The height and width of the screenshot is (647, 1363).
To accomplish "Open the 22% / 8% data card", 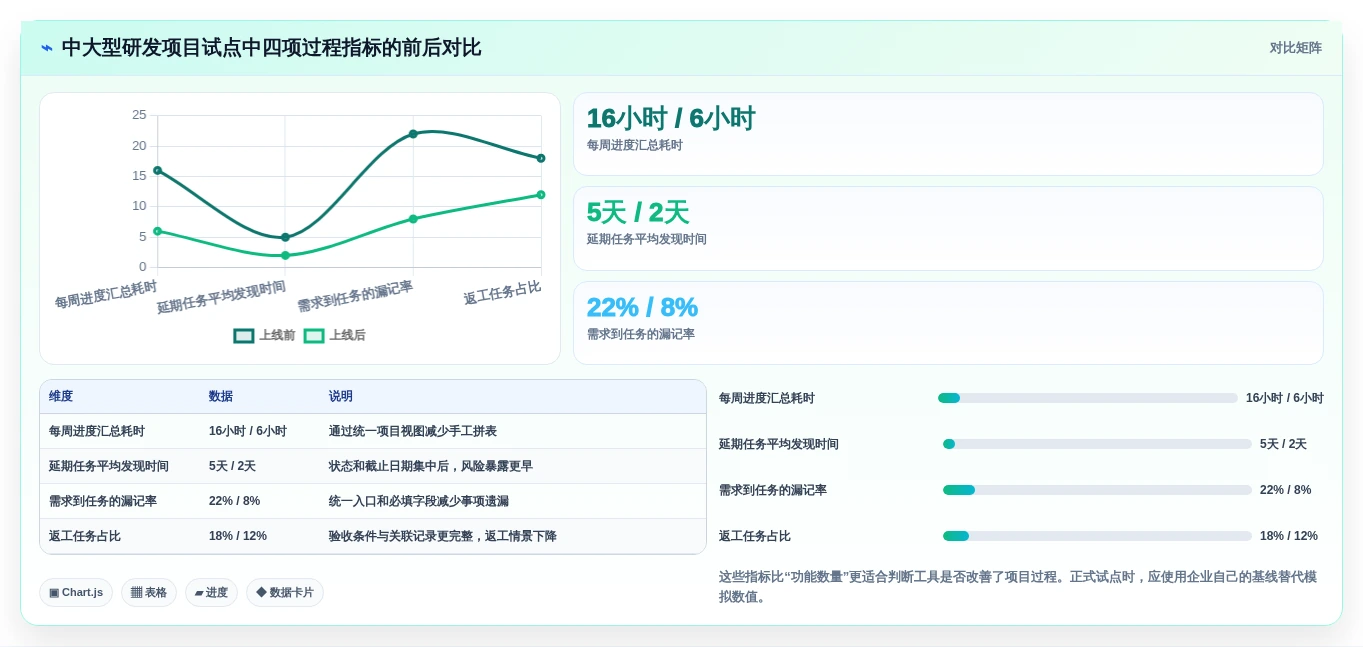I will coord(948,323).
